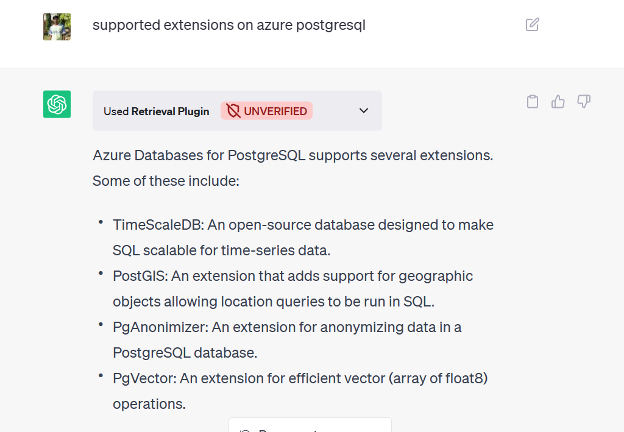Click the crossed shield icon in UNVERIFIED badge
Image resolution: width=624 pixels, height=432 pixels.
pos(233,111)
